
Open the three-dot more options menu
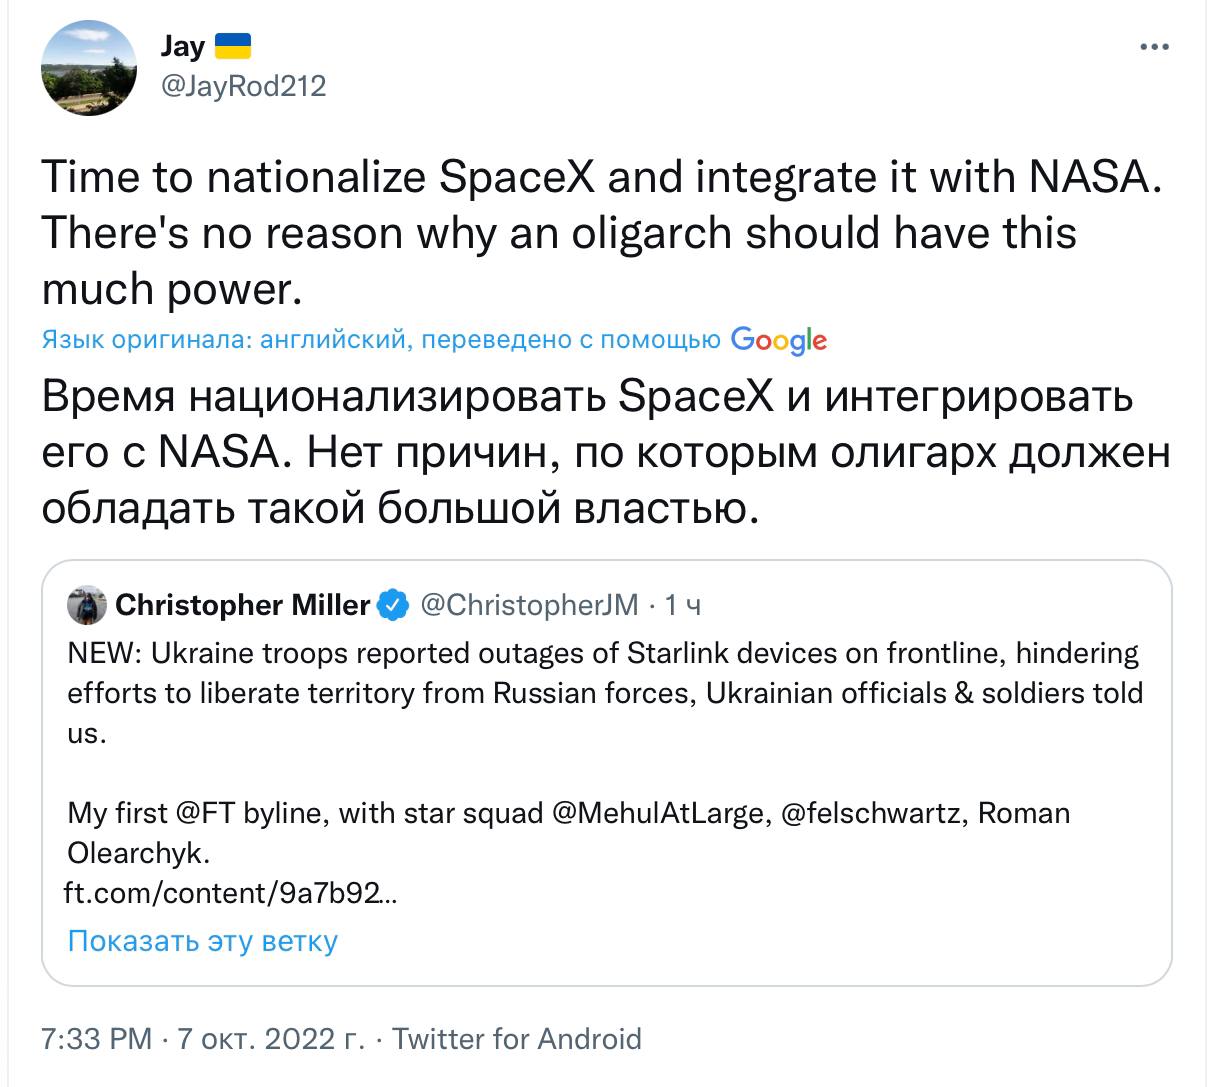point(1155,47)
